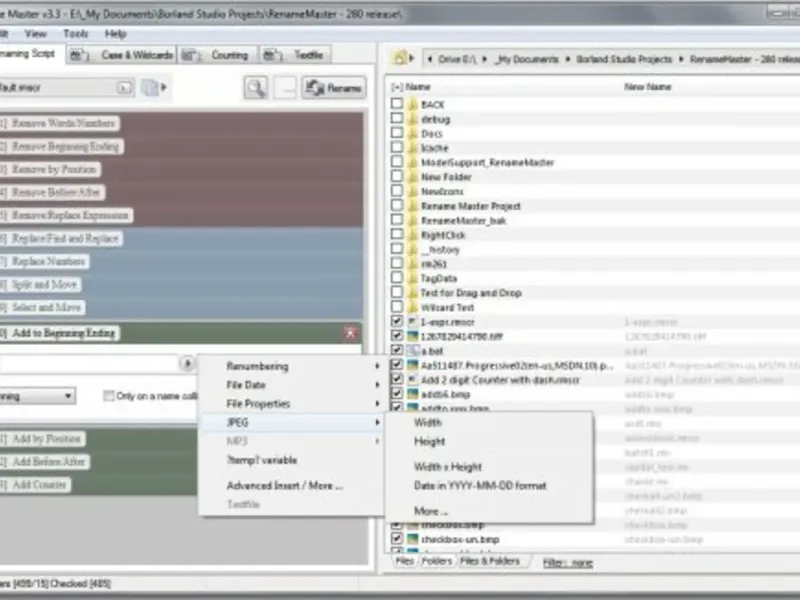Uncheck the 1-expr.rmscr file checkbox
This screenshot has width=800, height=600.
[x=396, y=321]
